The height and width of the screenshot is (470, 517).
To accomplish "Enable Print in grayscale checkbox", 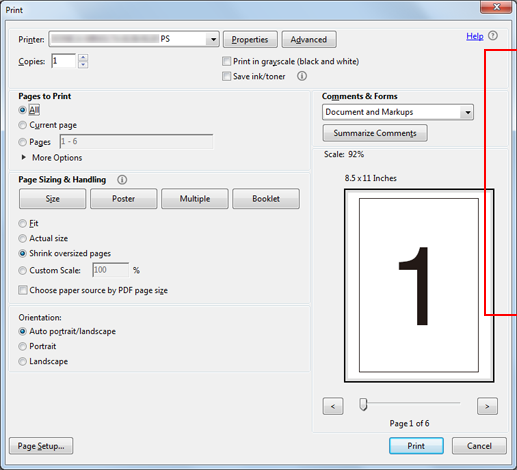I will point(226,61).
